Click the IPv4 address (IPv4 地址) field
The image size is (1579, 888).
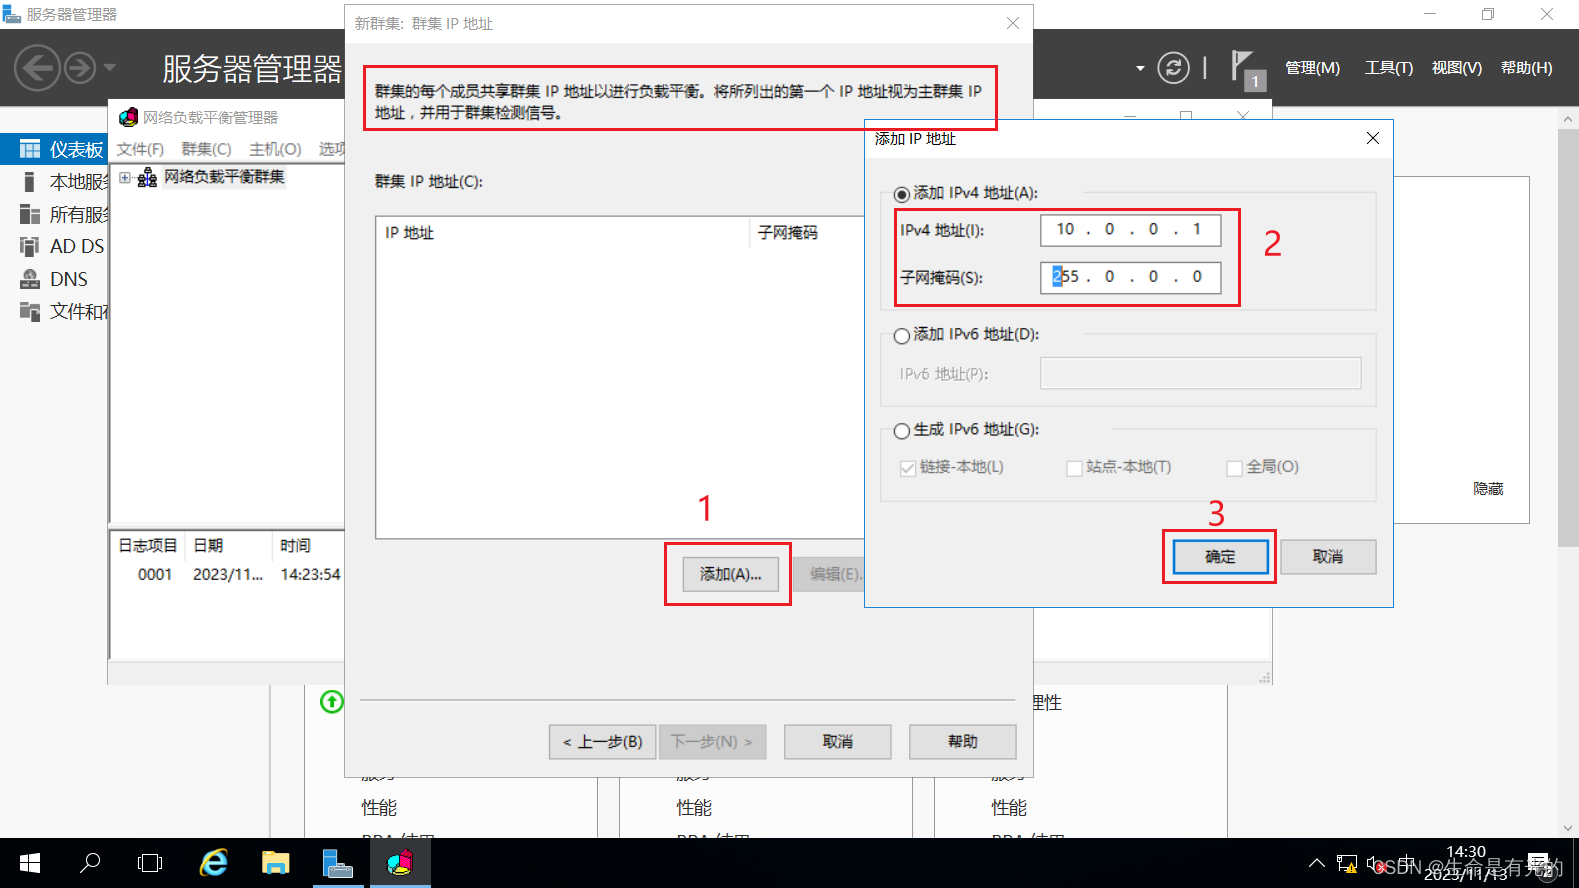pos(1131,230)
